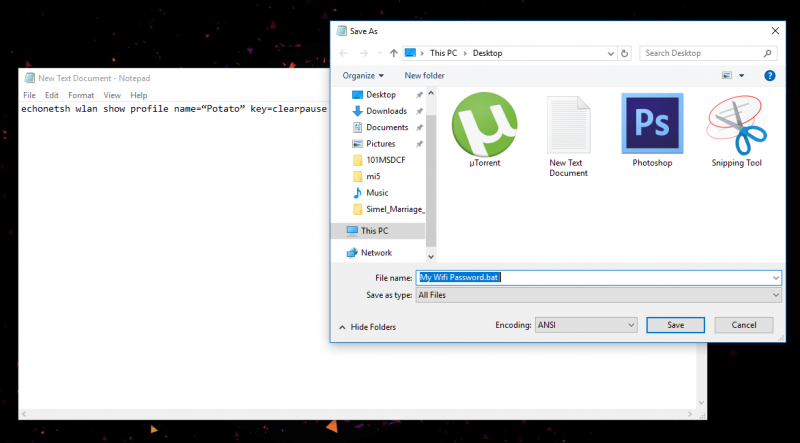Screen dimensions: 800x443
Task: Close the Save As dialog
Action: click(x=775, y=31)
